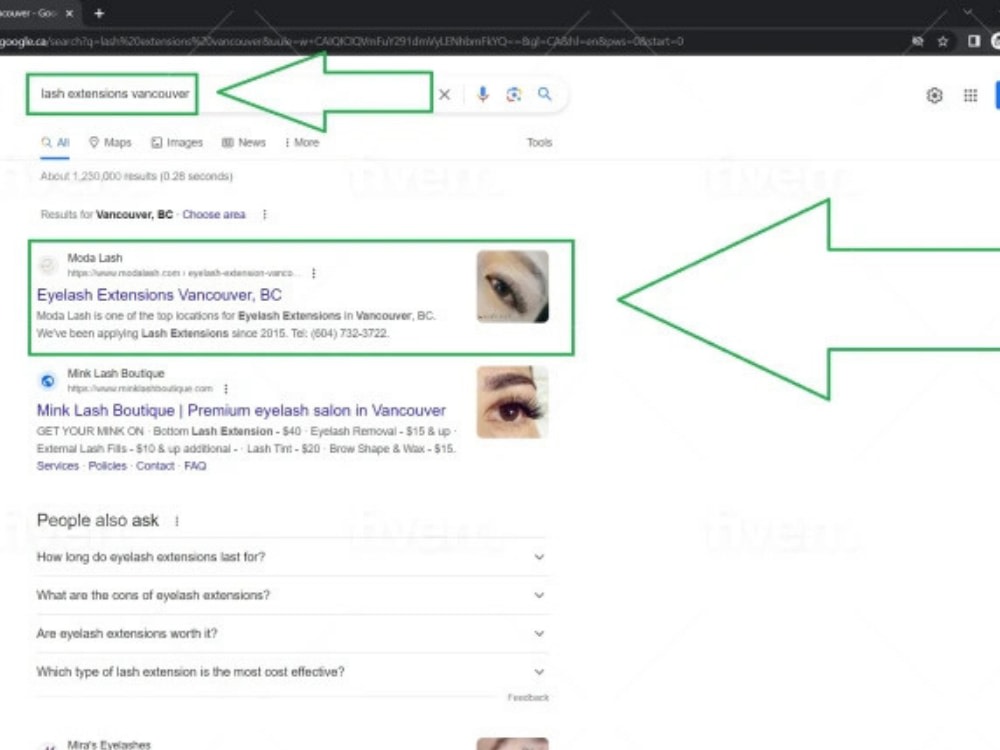This screenshot has height=750, width=1000.
Task: Click the Mira's Eyelashes result name
Action: pos(109,744)
